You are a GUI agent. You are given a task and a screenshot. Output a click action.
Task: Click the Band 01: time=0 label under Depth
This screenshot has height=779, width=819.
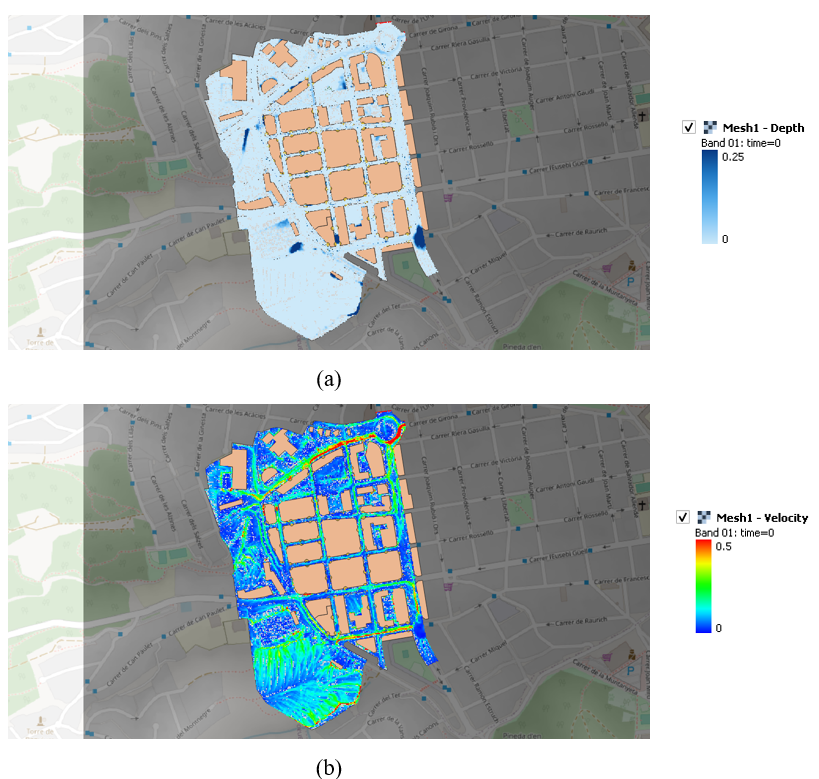[740, 142]
